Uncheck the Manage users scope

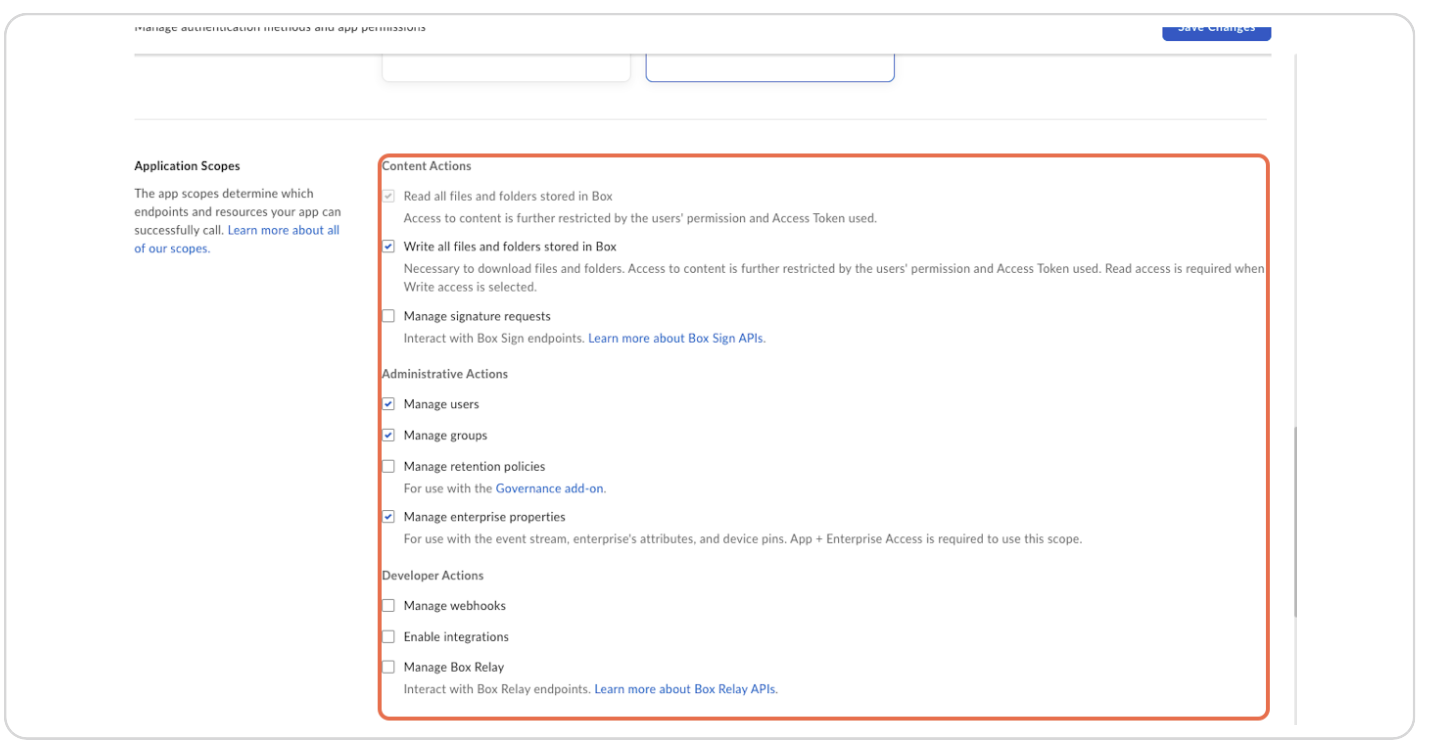(388, 404)
